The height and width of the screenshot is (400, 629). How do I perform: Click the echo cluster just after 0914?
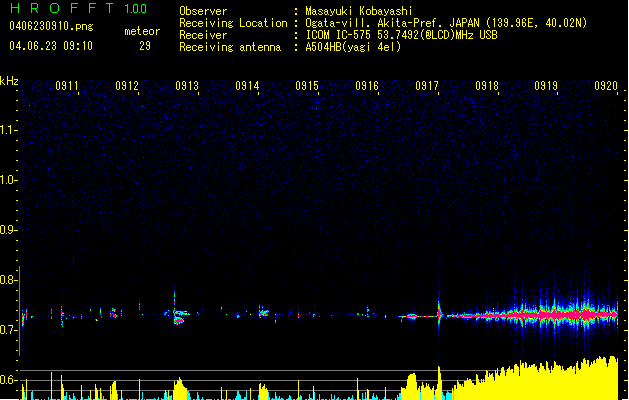(x=264, y=312)
